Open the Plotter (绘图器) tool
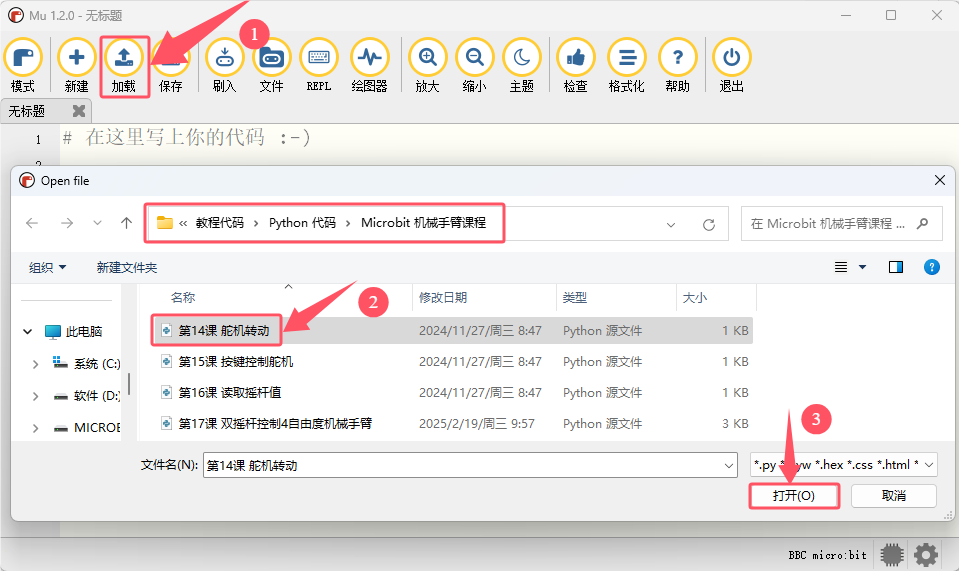Screen dimensions: 959x571 coord(369,65)
